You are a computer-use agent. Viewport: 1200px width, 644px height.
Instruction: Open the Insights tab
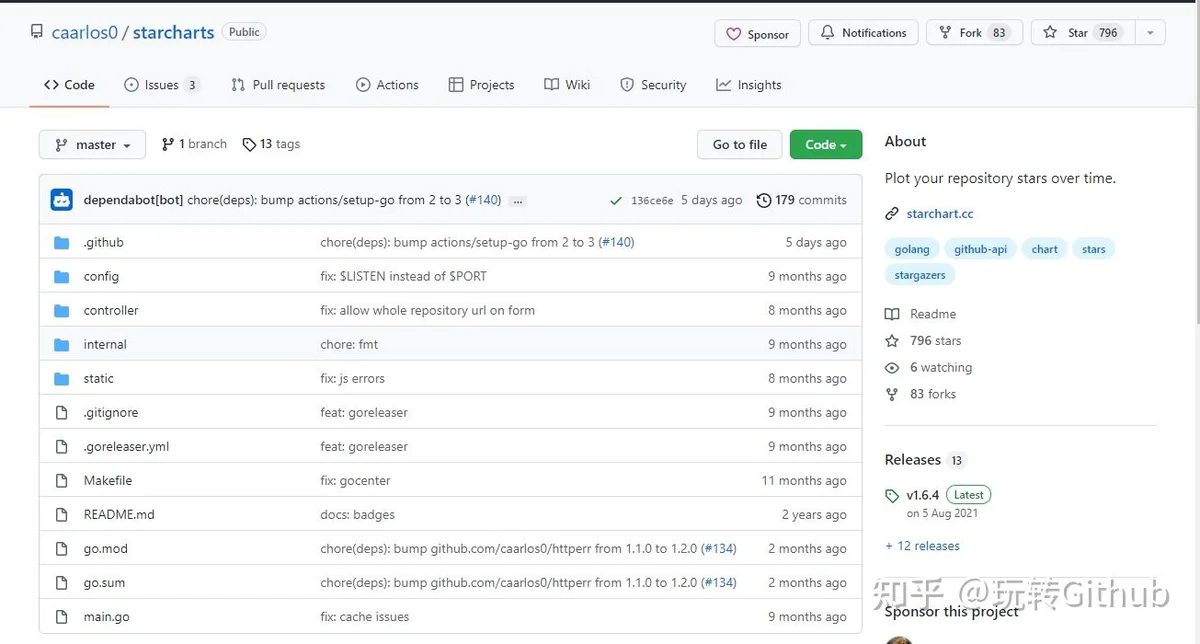(749, 85)
